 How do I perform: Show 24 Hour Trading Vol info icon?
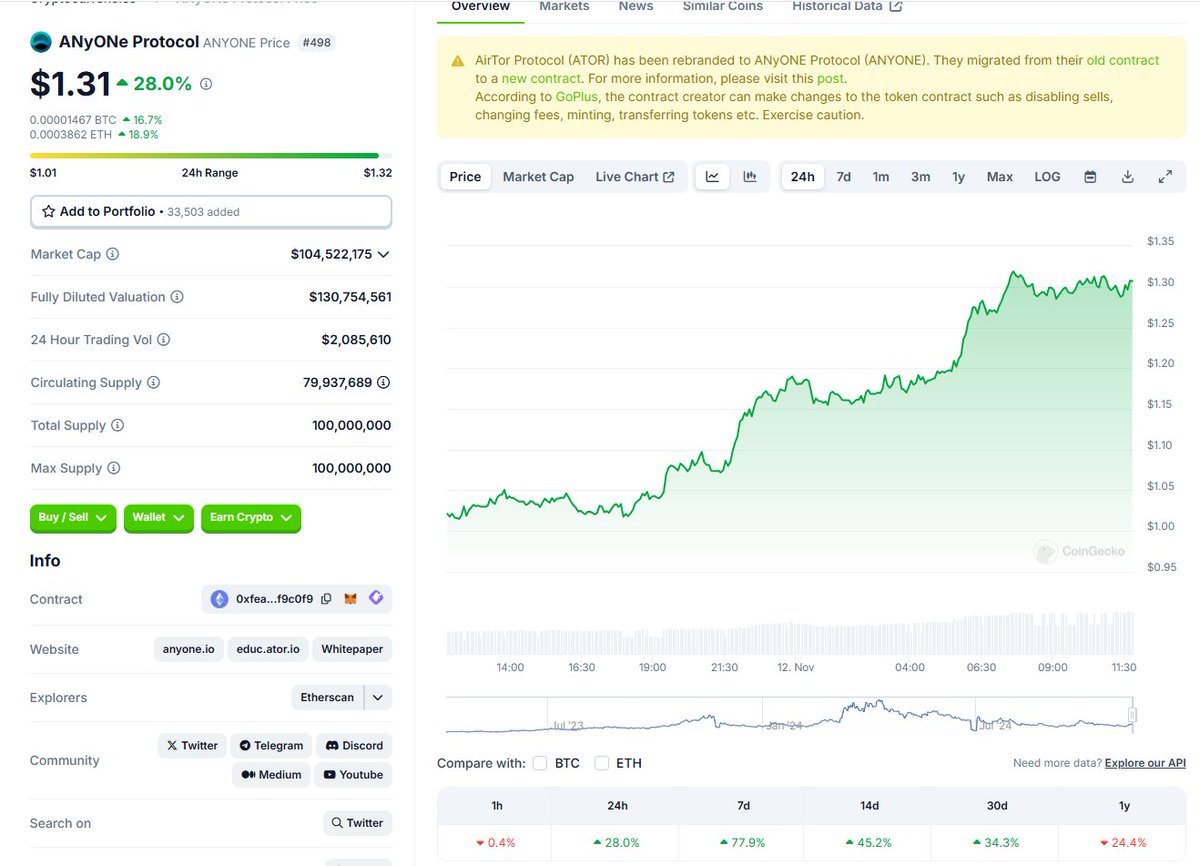point(164,340)
